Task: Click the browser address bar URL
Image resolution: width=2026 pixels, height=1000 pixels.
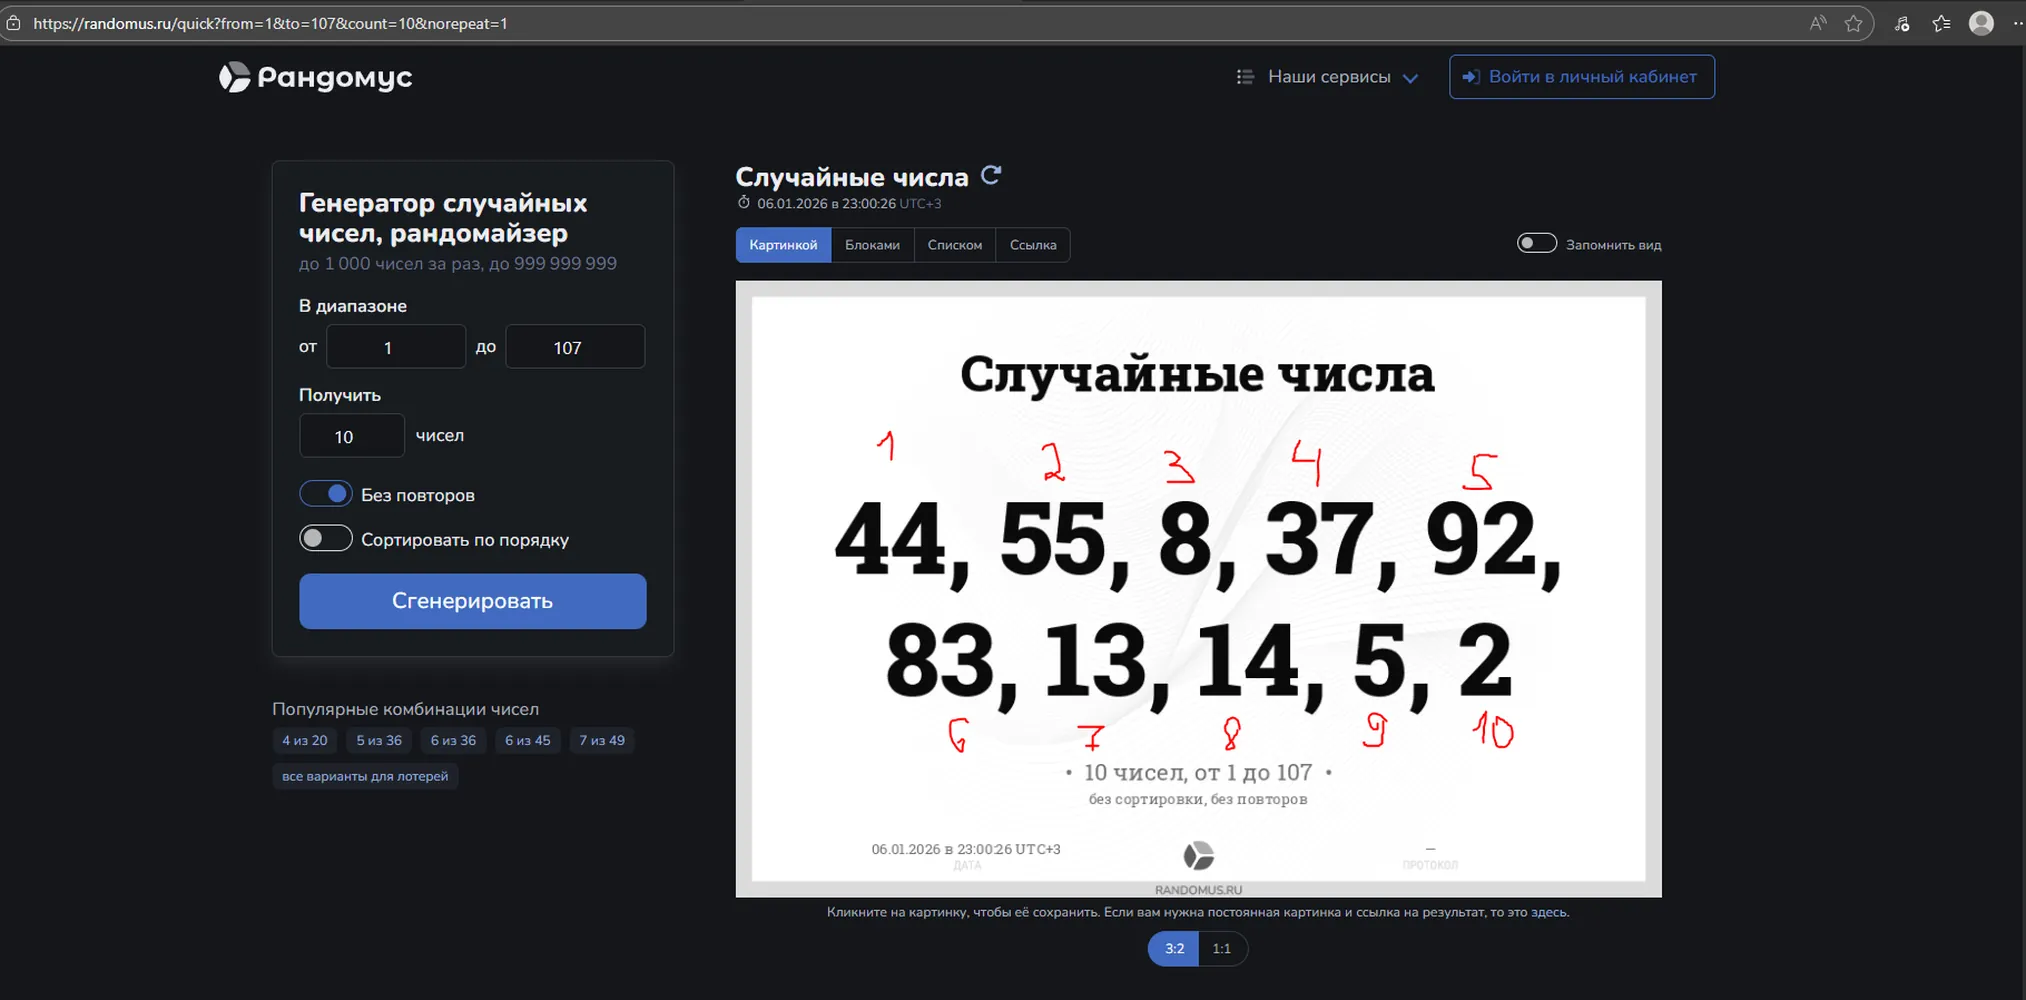Action: [270, 23]
